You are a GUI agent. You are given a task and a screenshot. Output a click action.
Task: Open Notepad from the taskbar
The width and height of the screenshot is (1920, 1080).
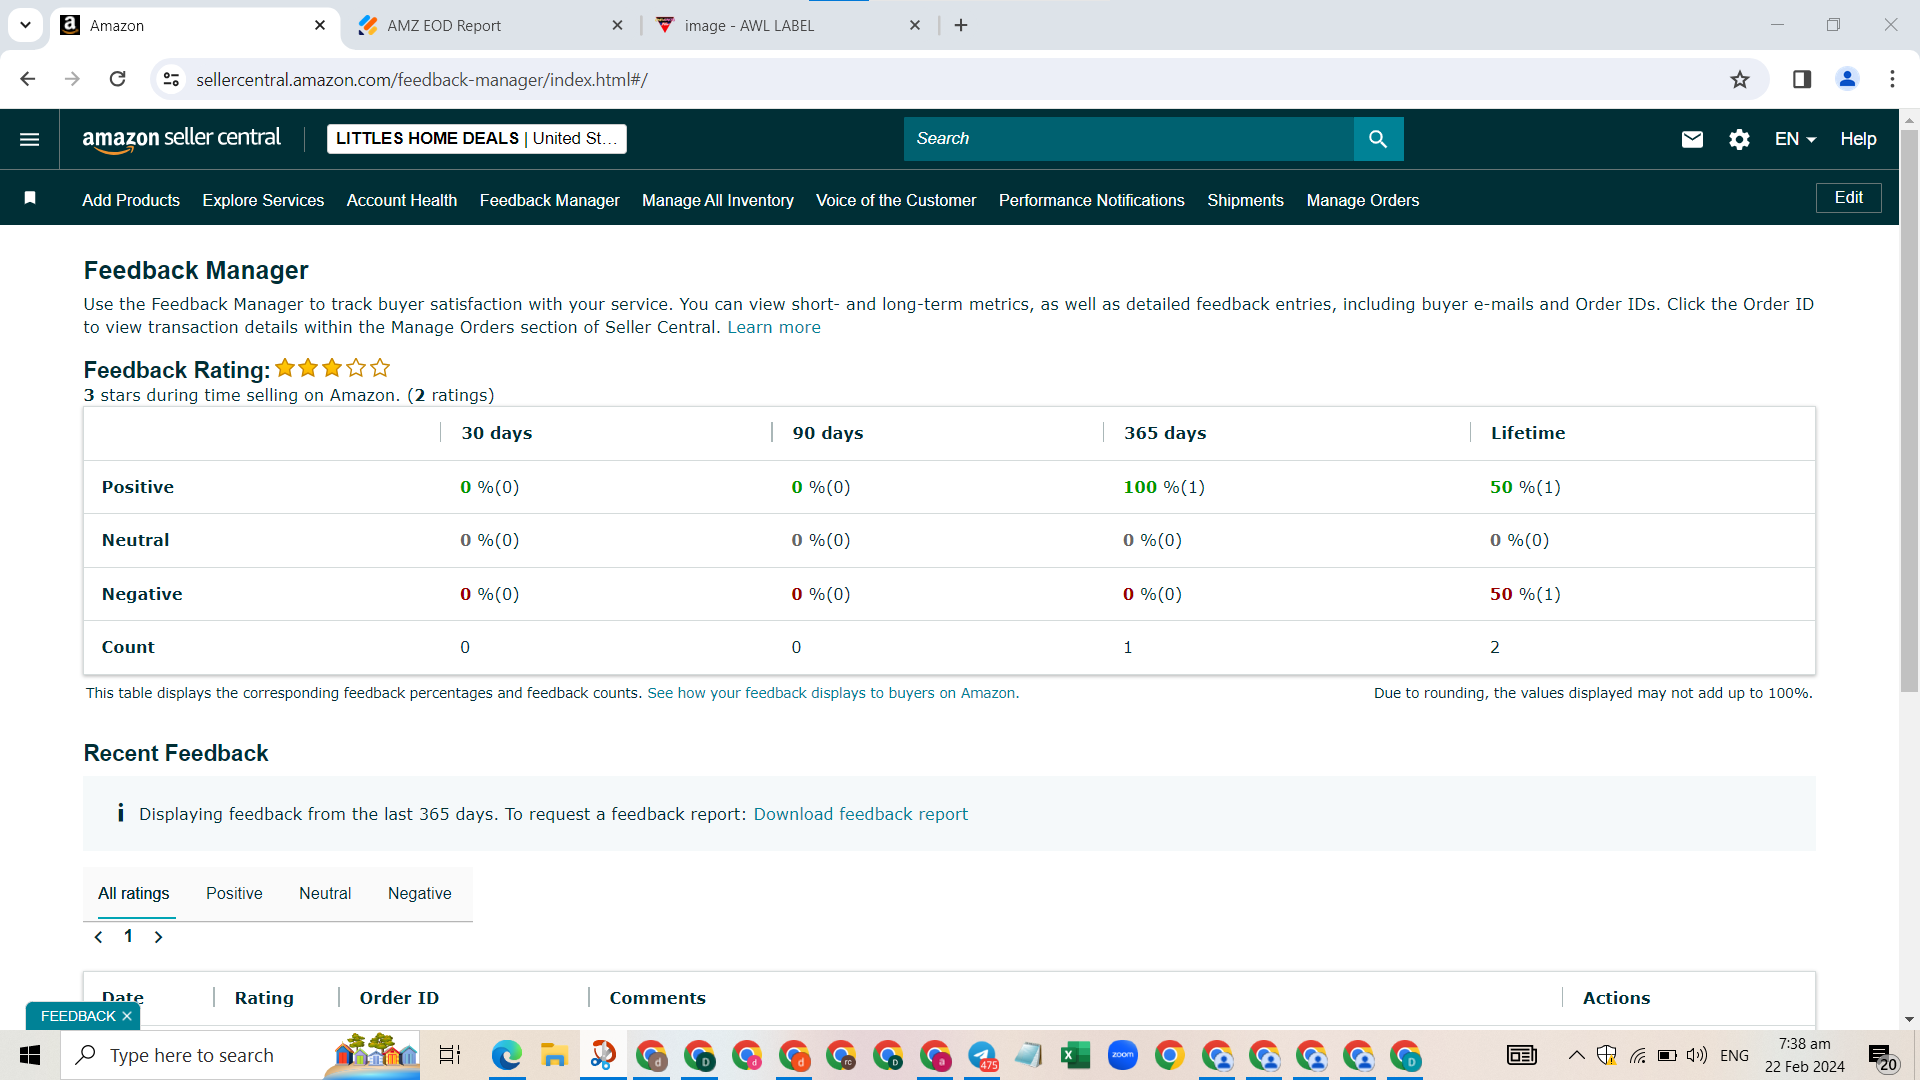(x=1028, y=1055)
